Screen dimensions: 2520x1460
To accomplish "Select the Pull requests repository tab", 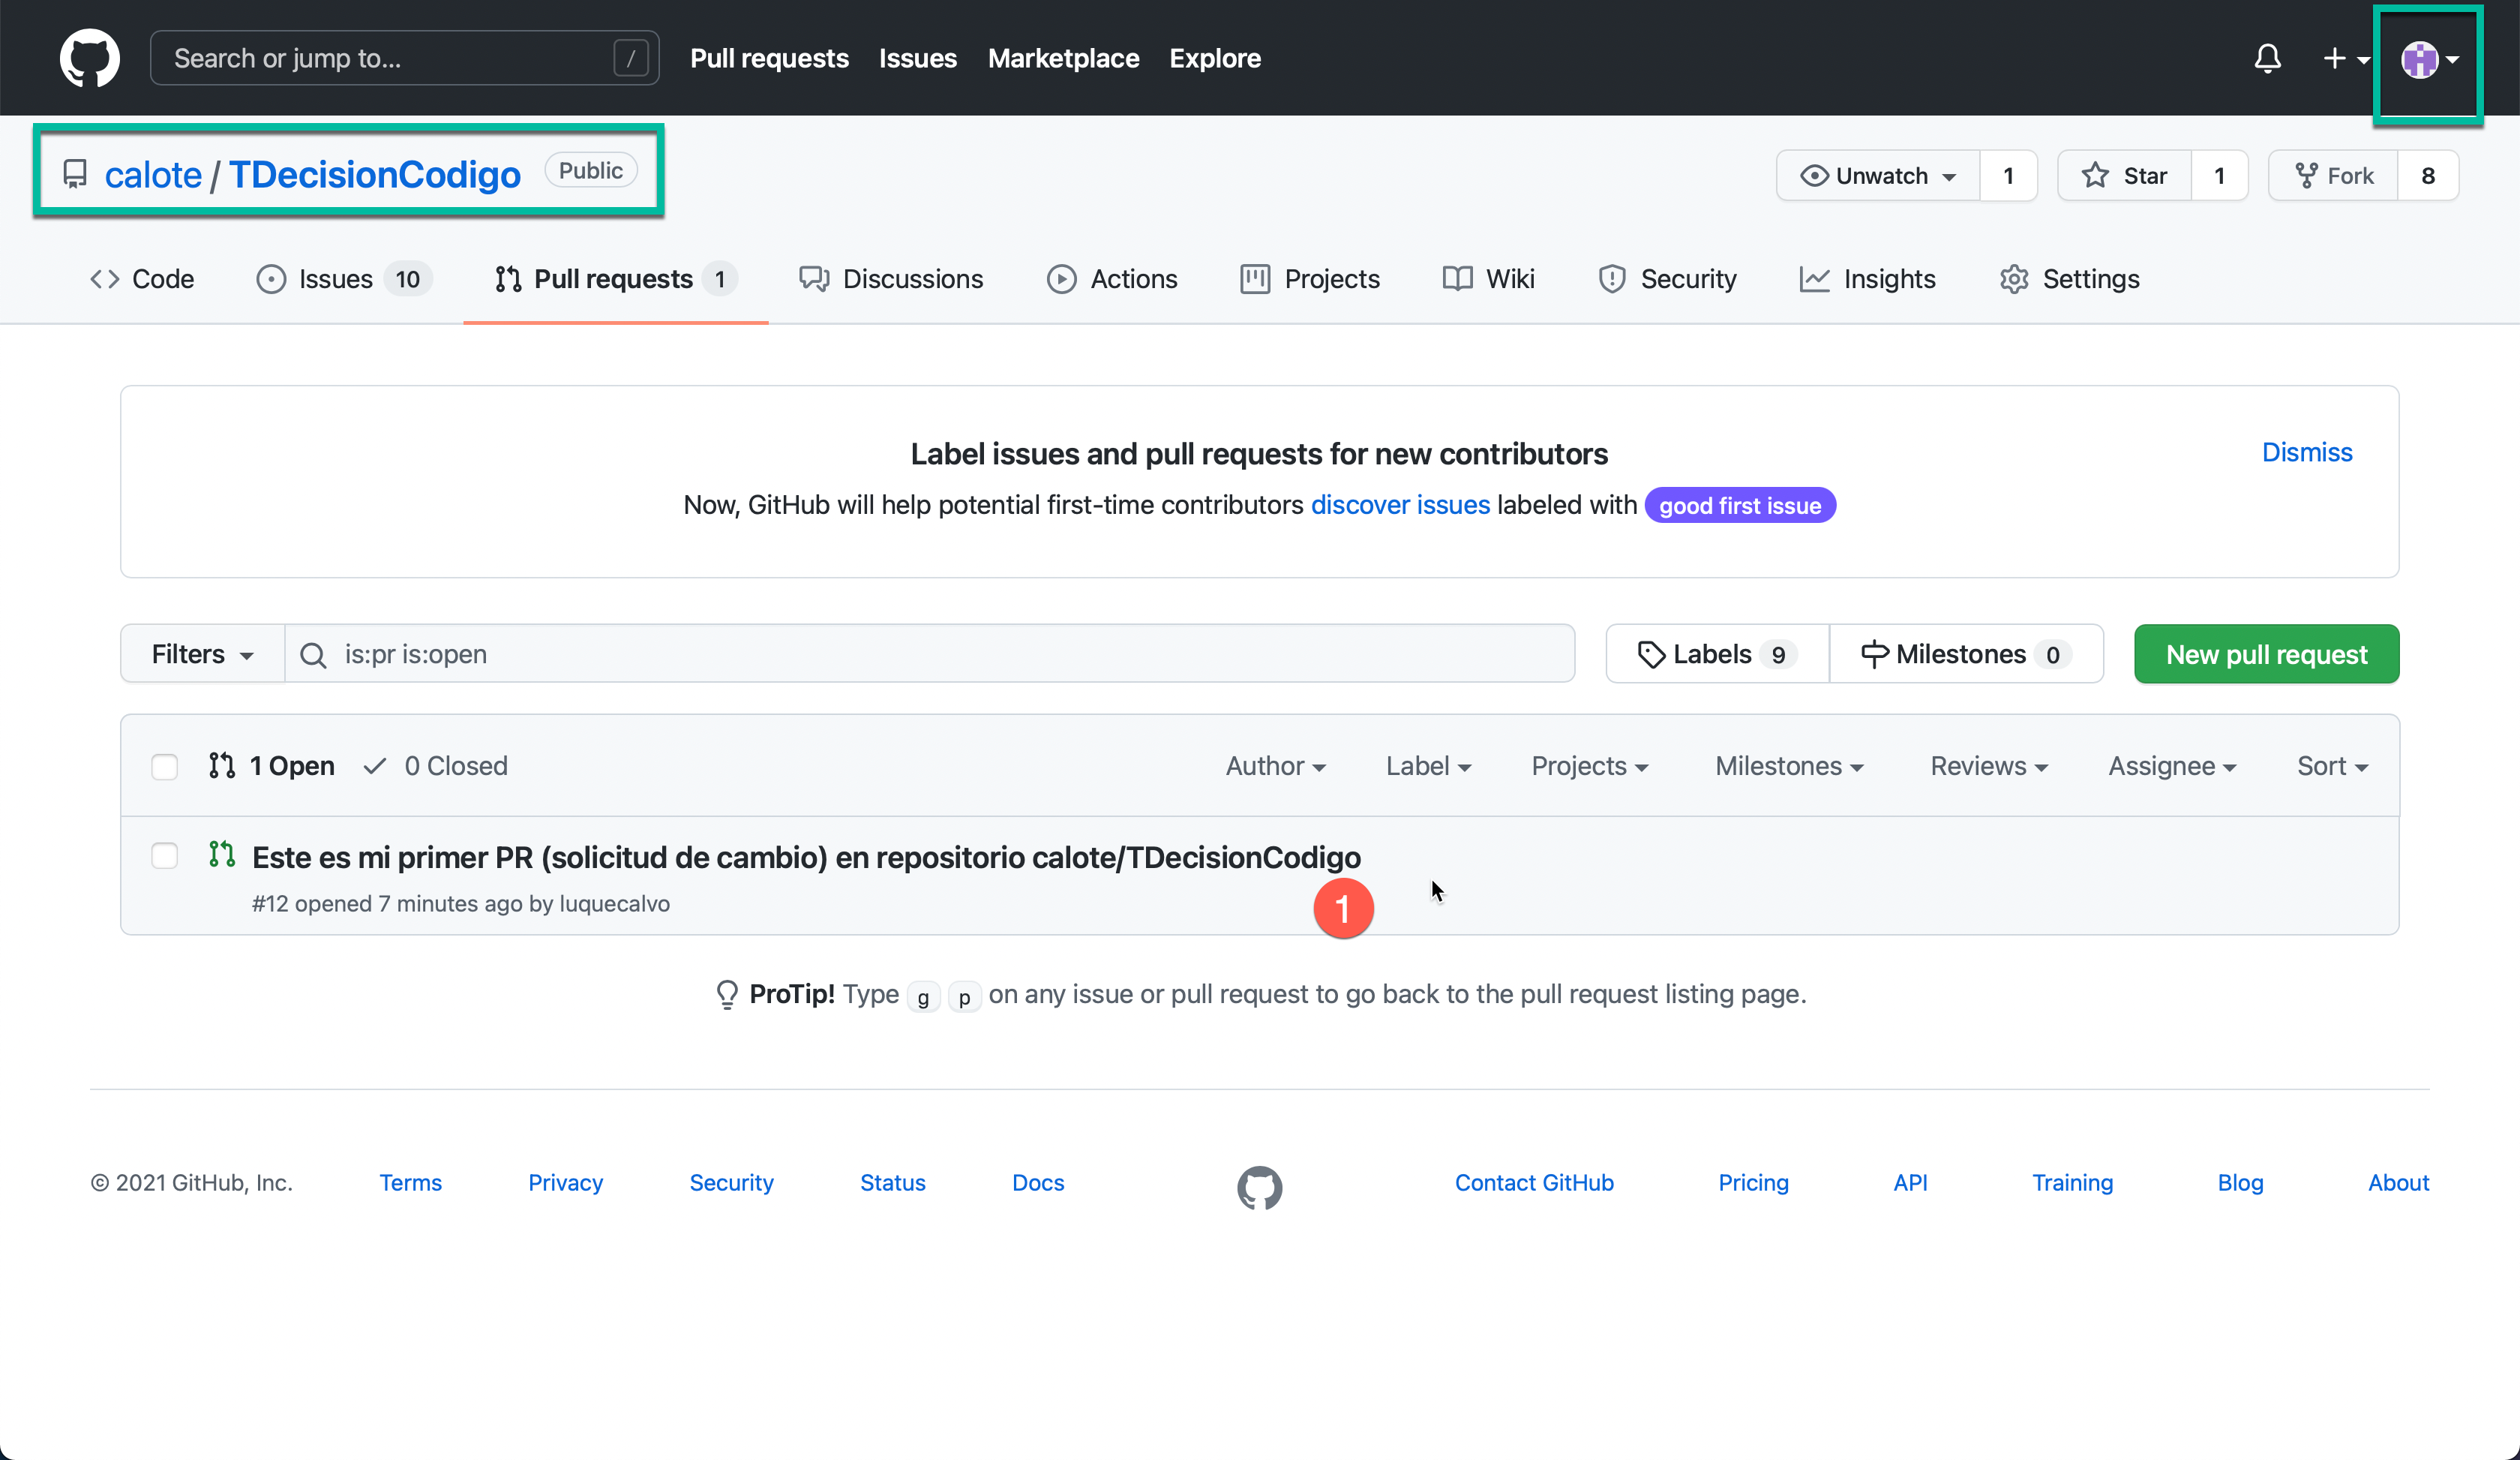I will [615, 279].
